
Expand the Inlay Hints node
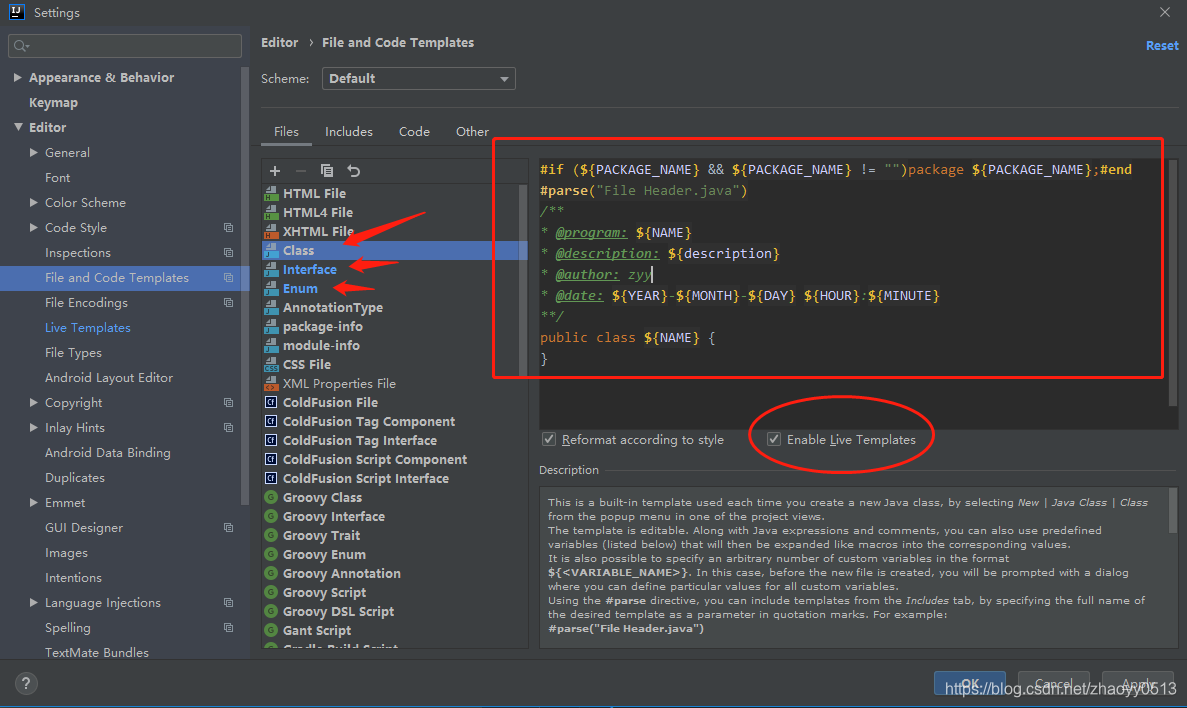tap(33, 427)
